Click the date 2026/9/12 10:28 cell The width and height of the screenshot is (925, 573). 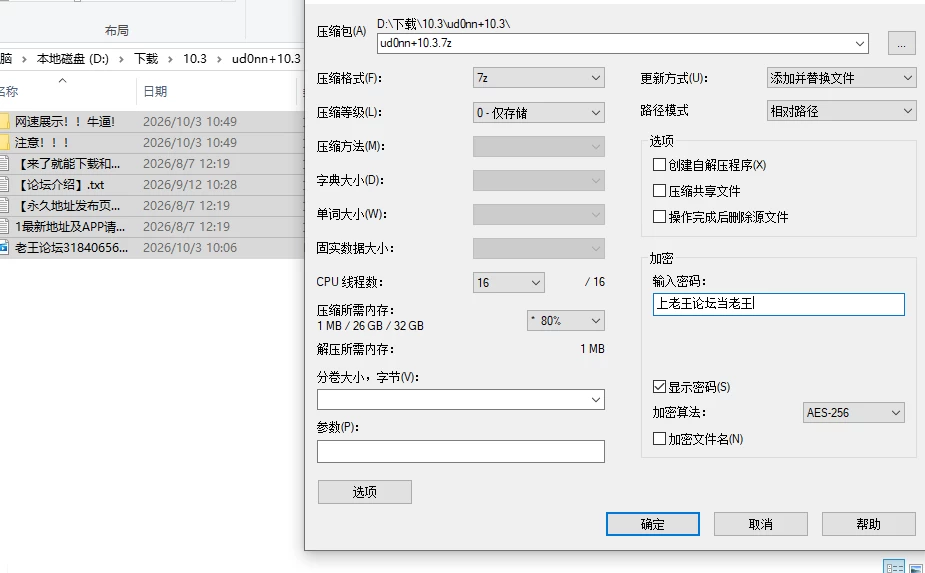[x=190, y=185]
